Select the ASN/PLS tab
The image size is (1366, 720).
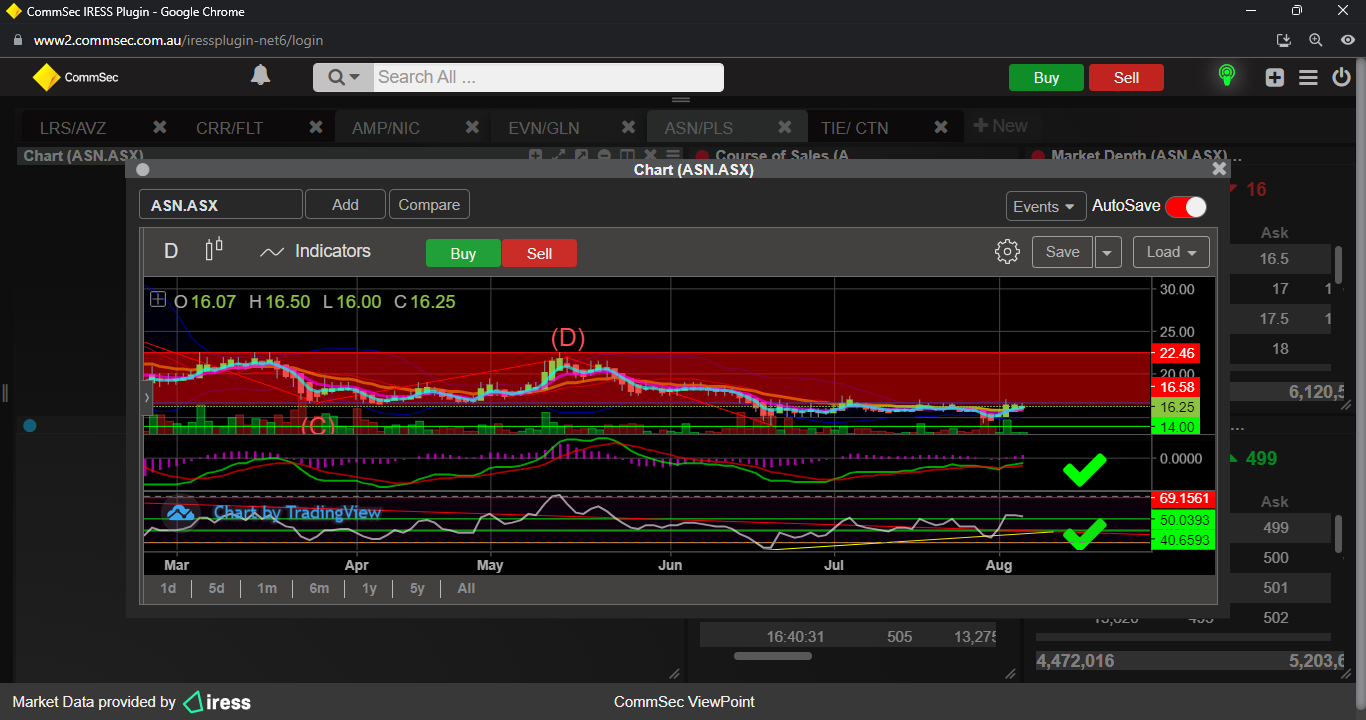pos(699,128)
